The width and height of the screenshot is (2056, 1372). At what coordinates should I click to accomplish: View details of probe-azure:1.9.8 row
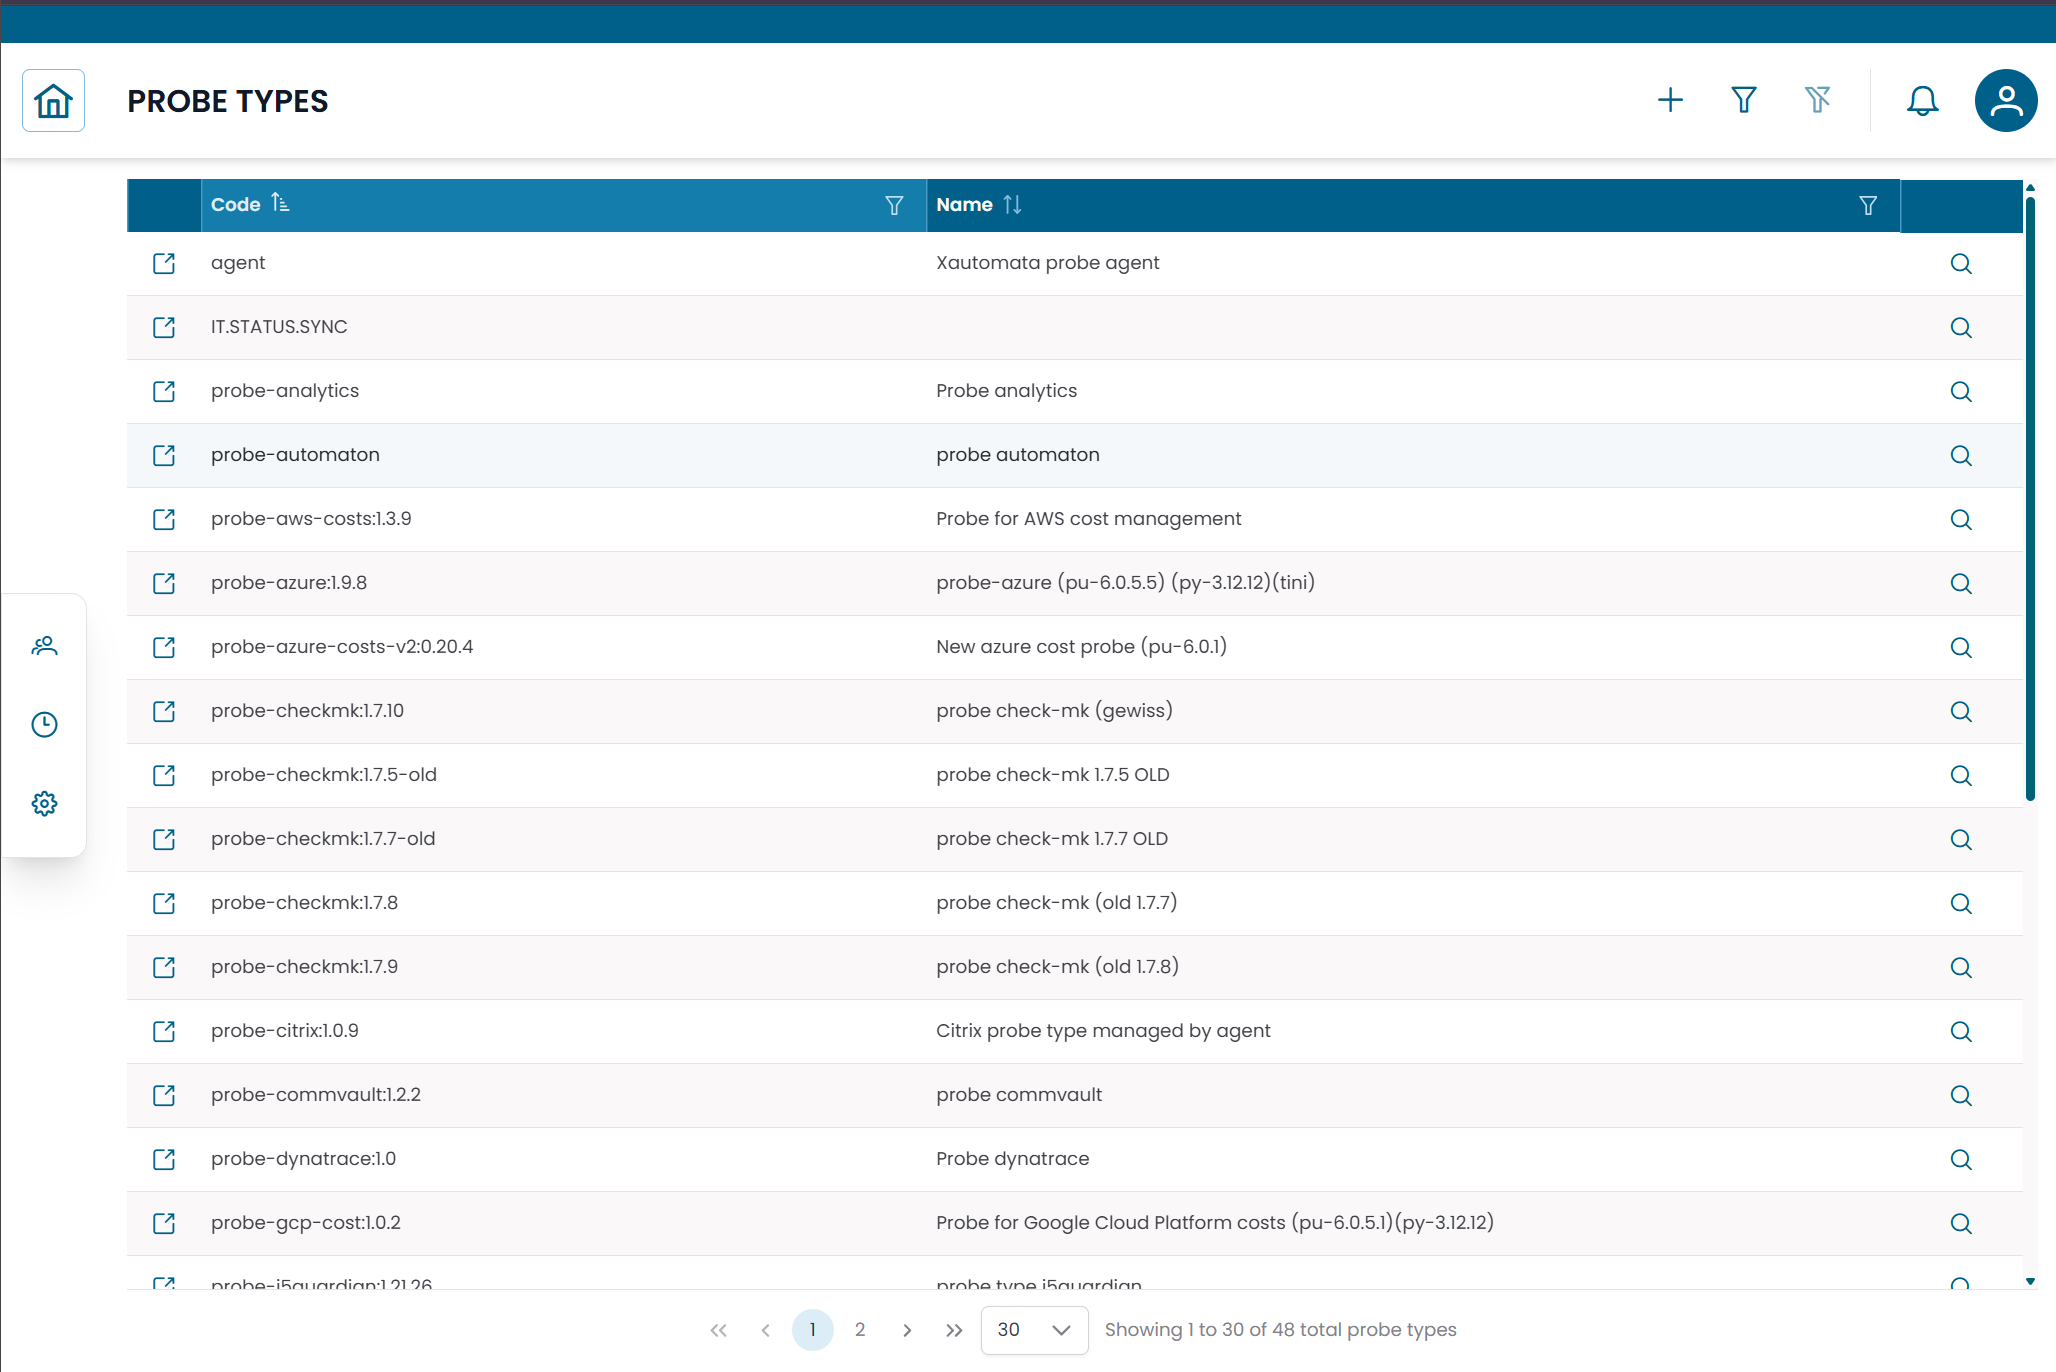(x=1960, y=583)
